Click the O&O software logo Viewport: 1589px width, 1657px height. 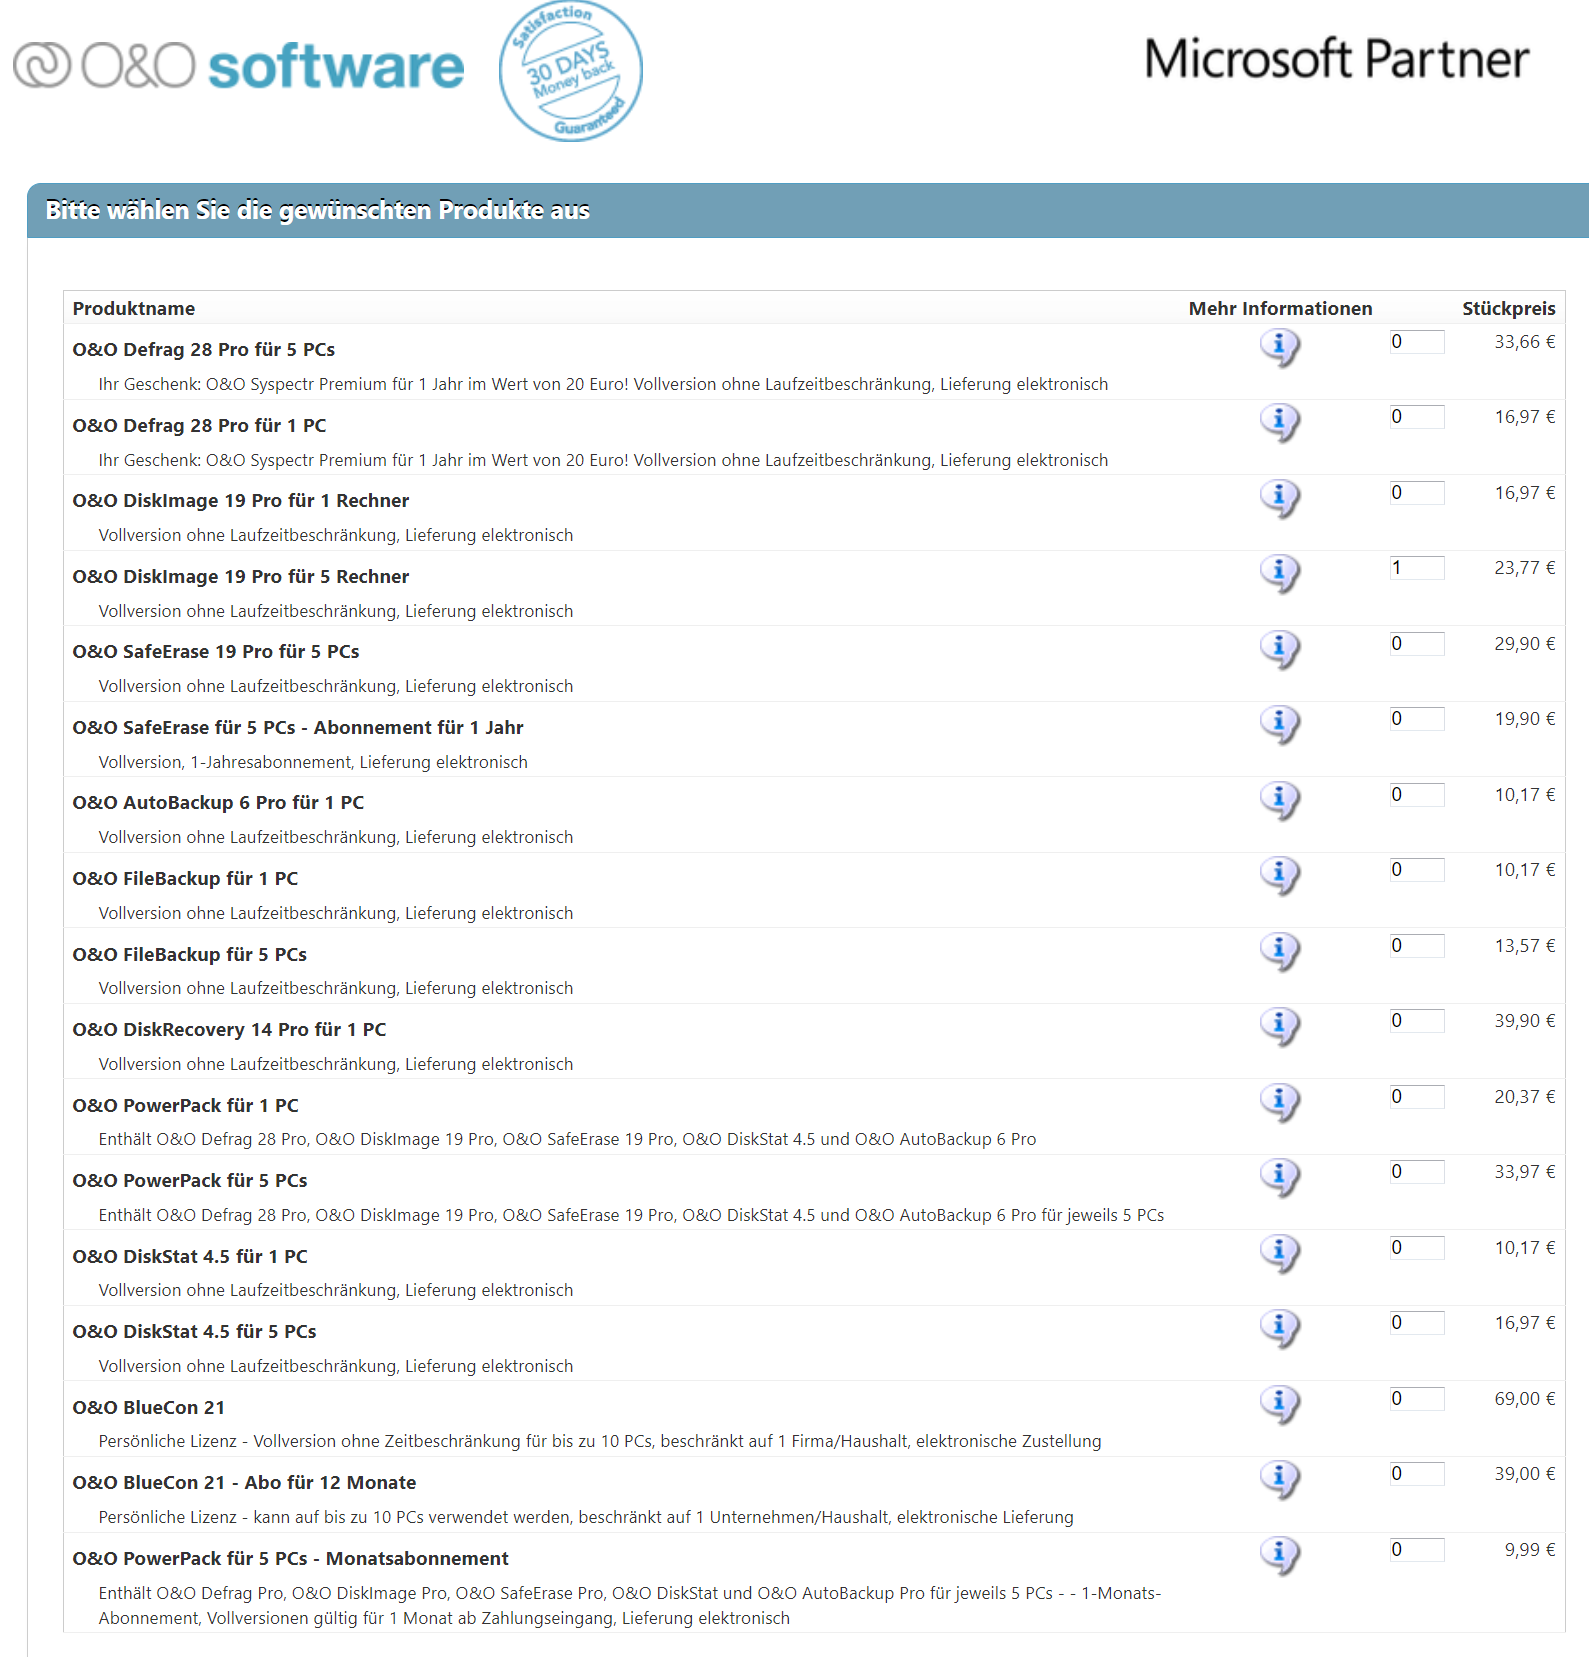click(238, 66)
